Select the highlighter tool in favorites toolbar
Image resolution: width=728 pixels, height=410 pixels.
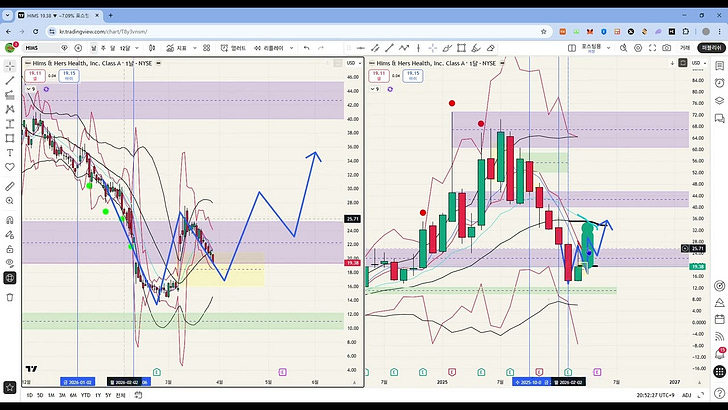[476, 48]
